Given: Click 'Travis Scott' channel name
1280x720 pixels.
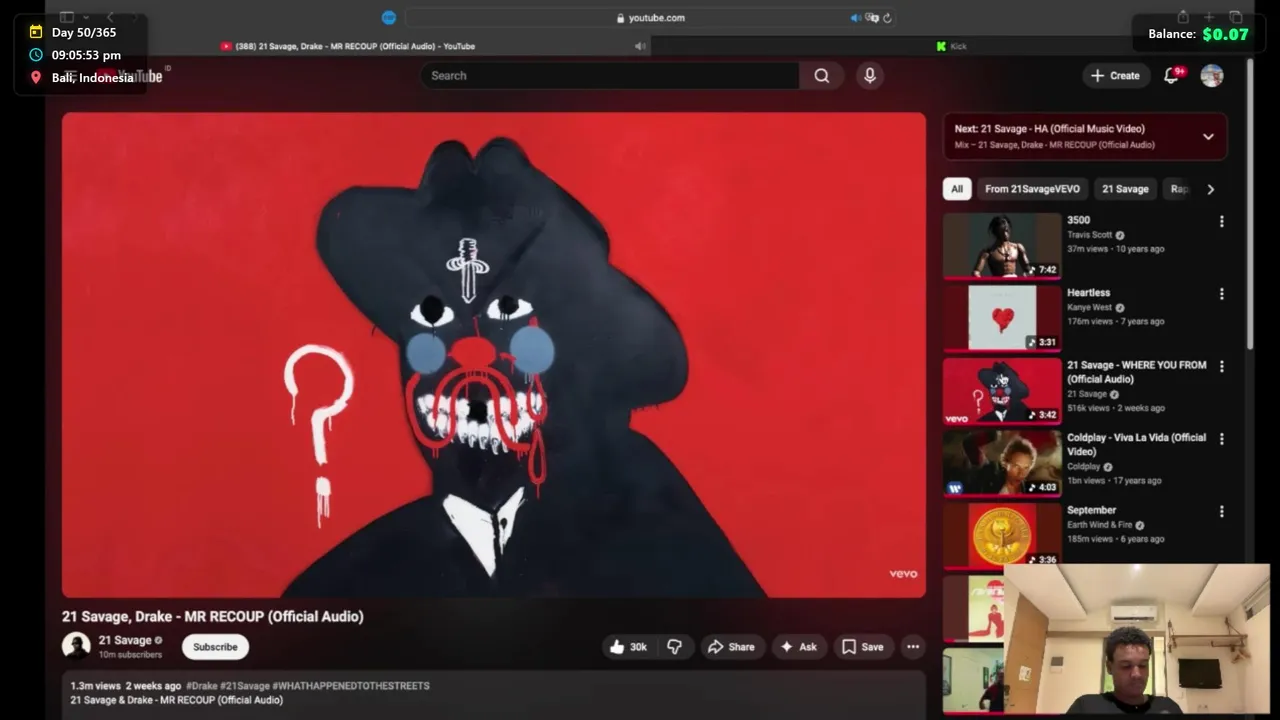Looking at the screenshot, I should coord(1089,235).
